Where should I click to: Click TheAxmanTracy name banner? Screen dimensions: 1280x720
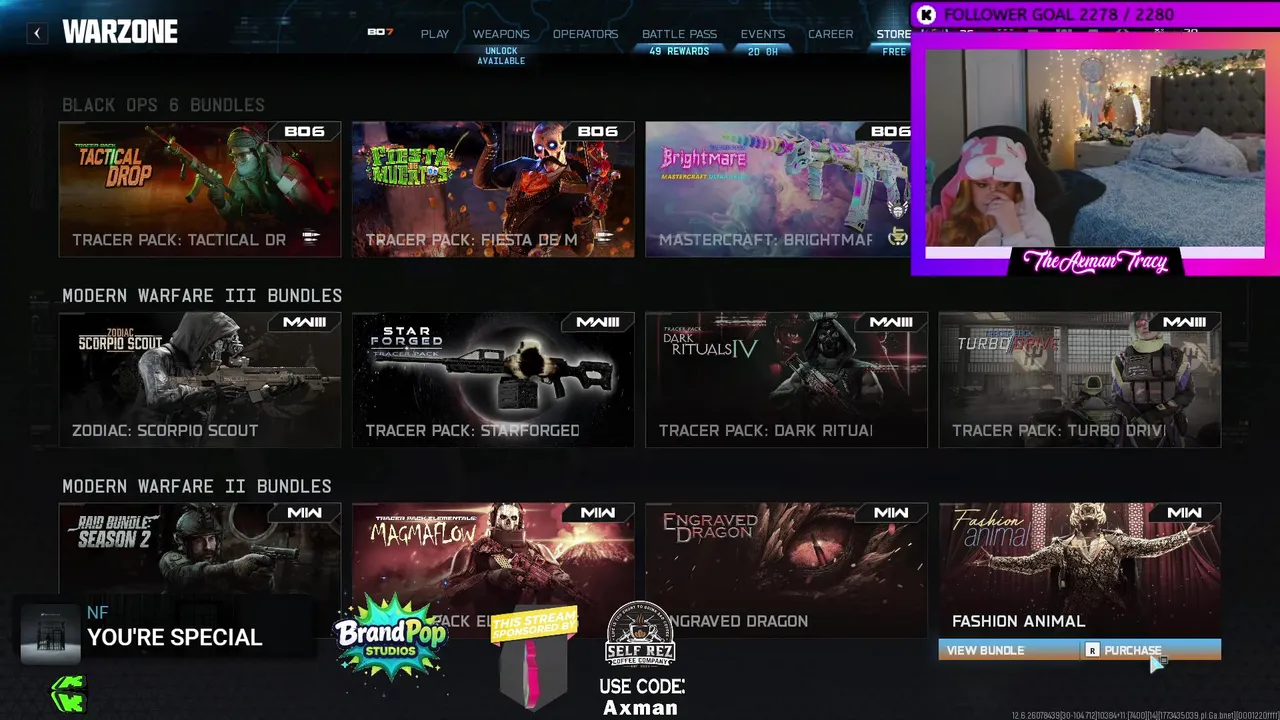[1095, 263]
